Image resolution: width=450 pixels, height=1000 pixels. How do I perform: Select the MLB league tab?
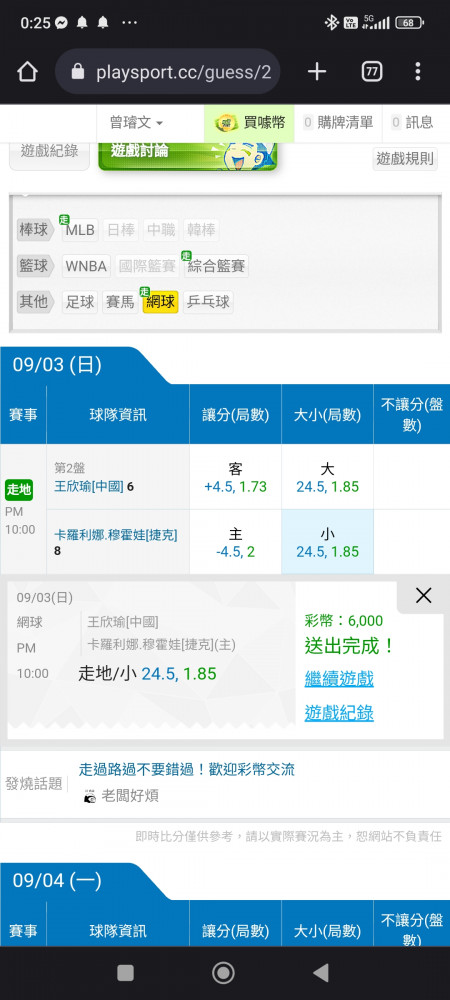click(x=80, y=230)
